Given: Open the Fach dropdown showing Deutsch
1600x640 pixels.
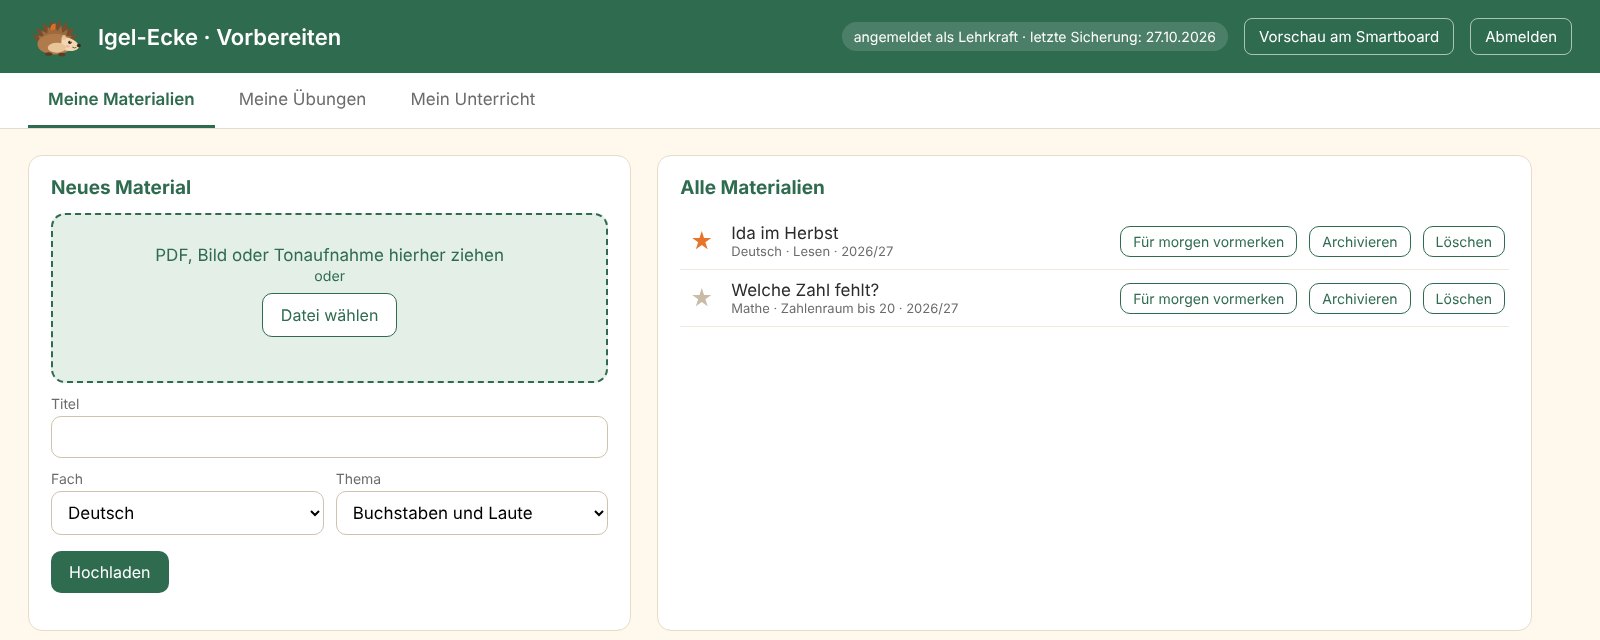Looking at the screenshot, I should pos(187,513).
